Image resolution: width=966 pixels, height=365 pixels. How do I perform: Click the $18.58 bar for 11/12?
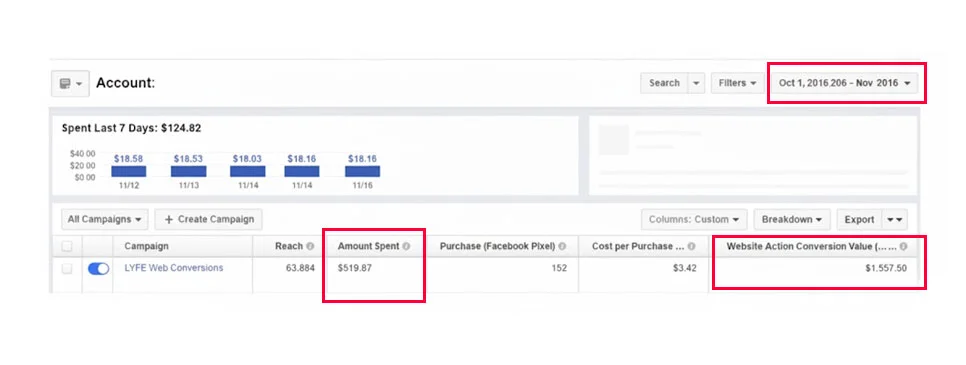point(128,171)
